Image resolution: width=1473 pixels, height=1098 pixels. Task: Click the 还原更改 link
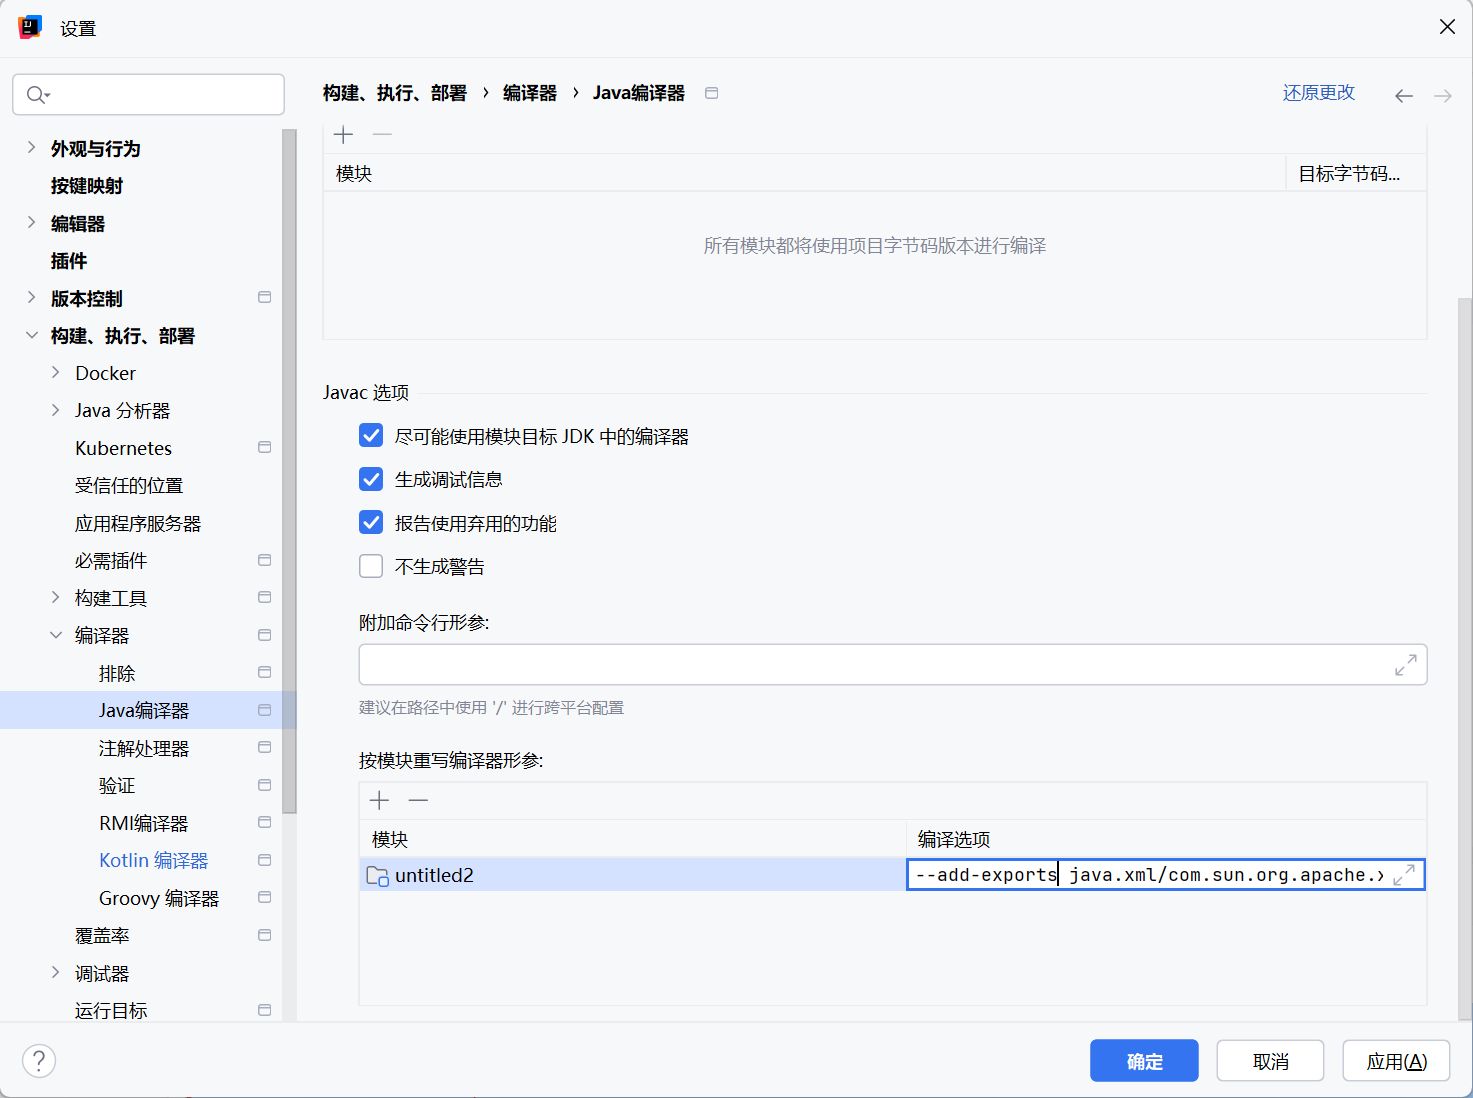1319,93
